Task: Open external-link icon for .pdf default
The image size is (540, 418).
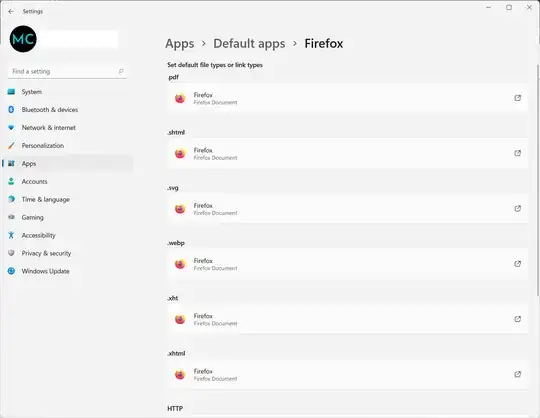Action: 518,98
